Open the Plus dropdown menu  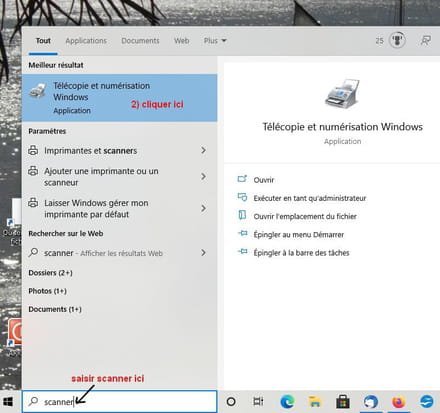(x=215, y=41)
